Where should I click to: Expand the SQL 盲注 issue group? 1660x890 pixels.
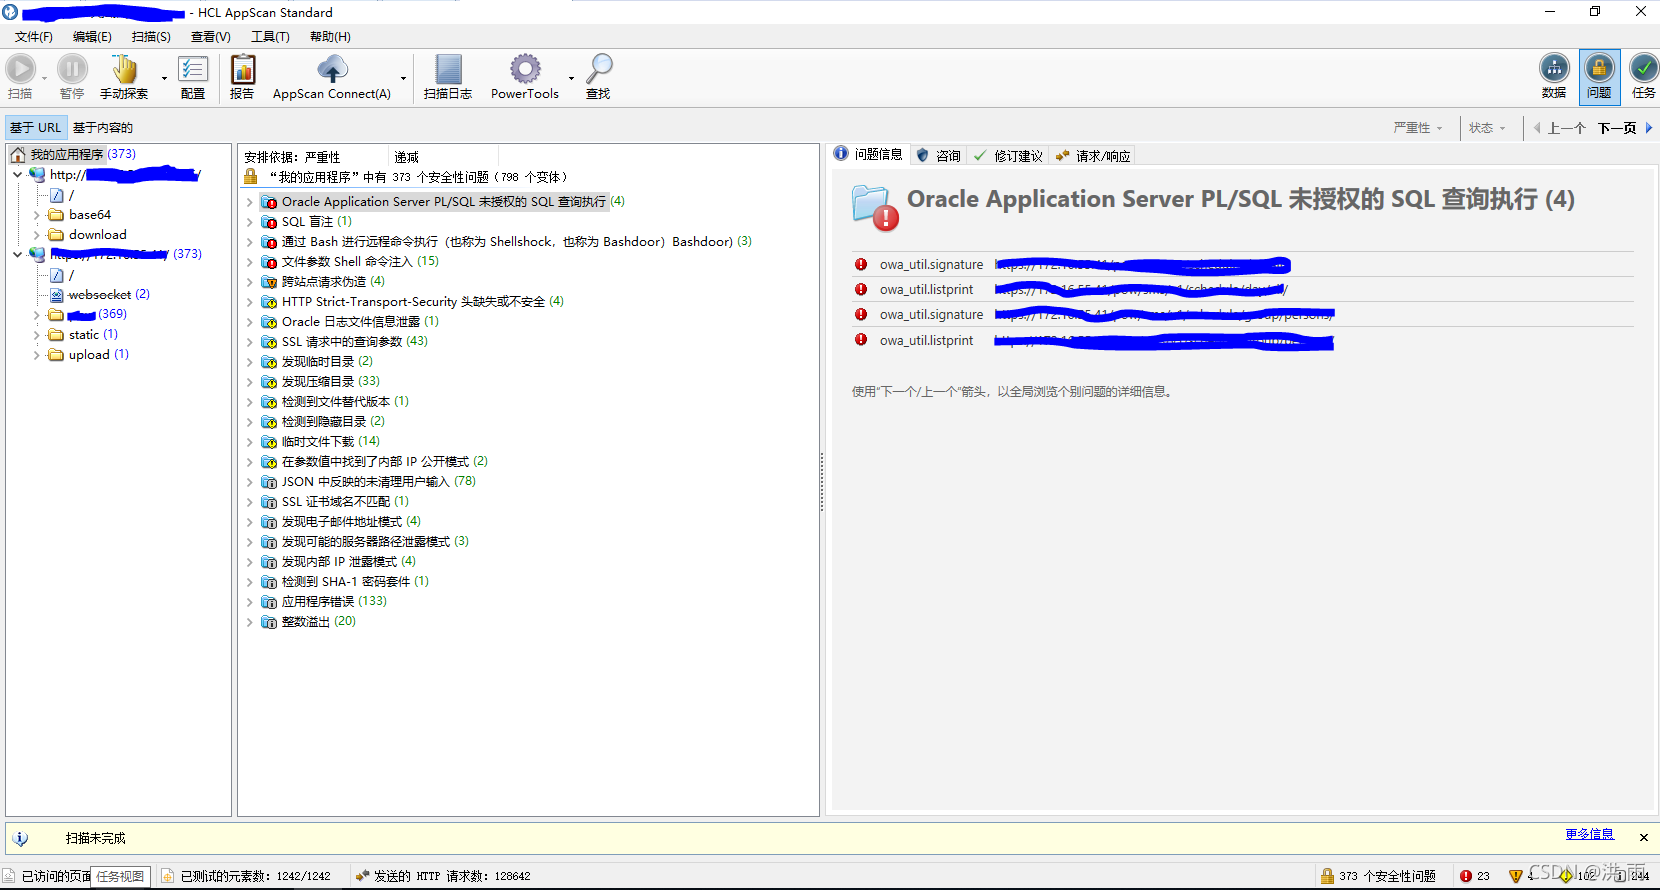[x=250, y=222]
